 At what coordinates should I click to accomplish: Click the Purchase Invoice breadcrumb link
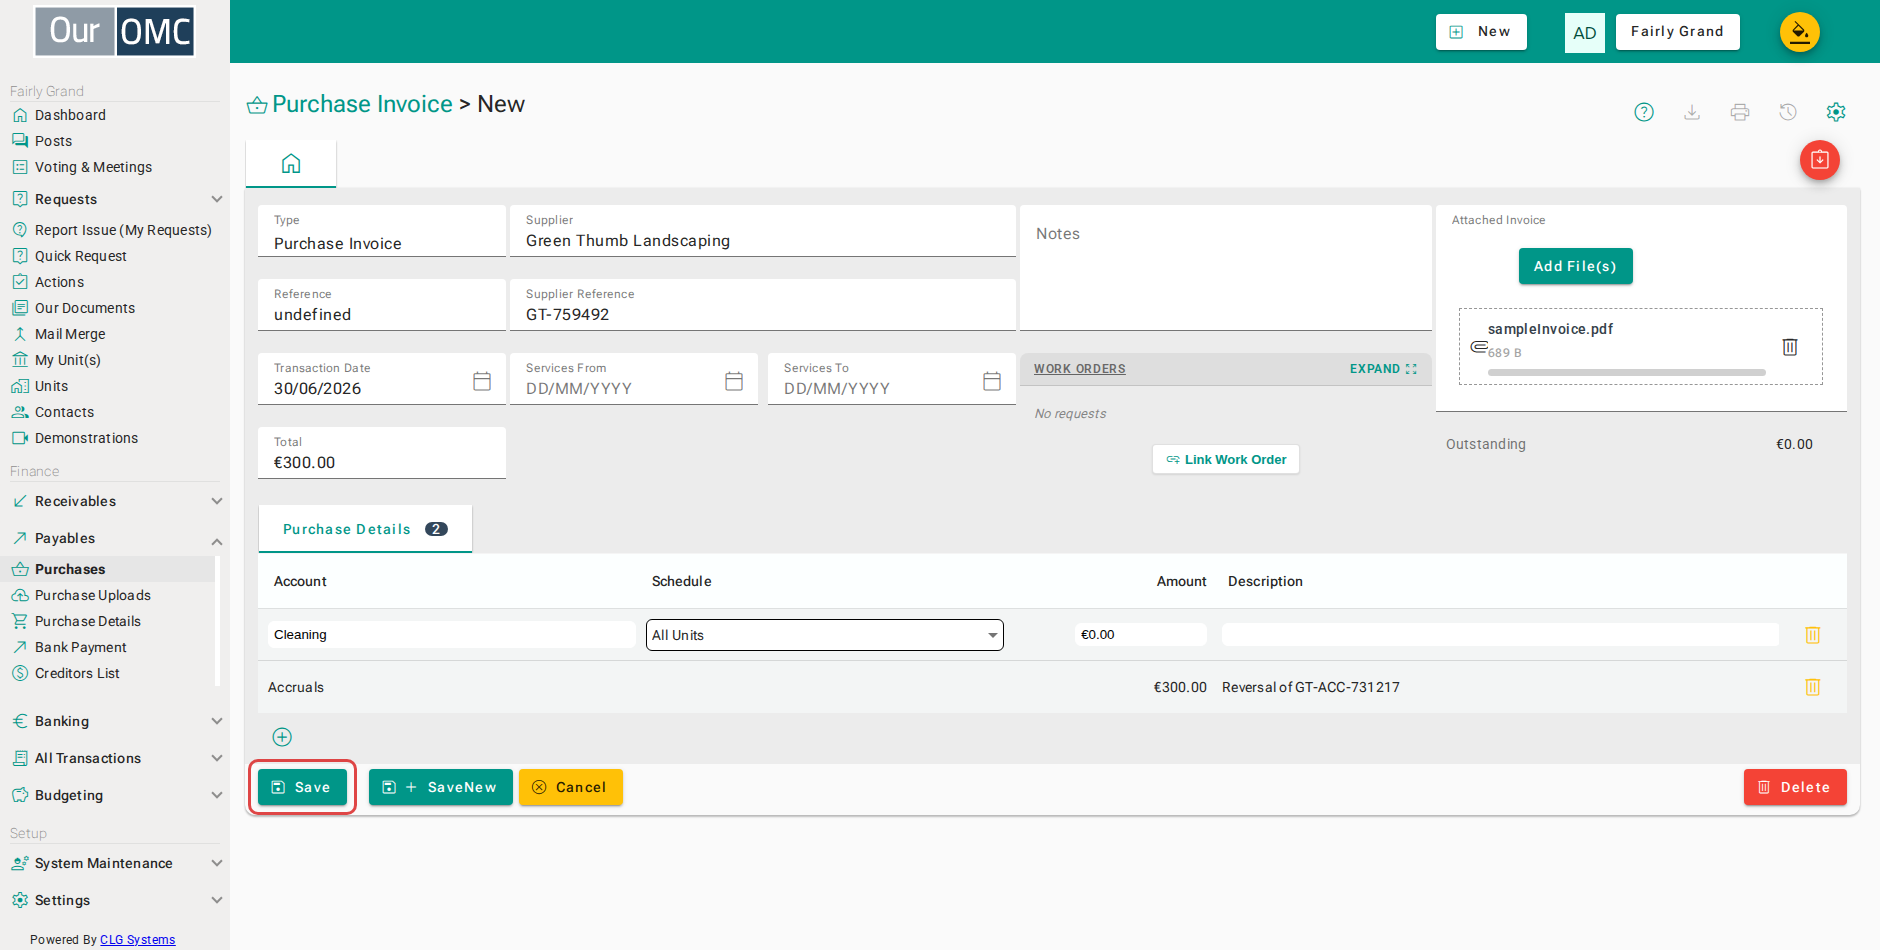362,104
